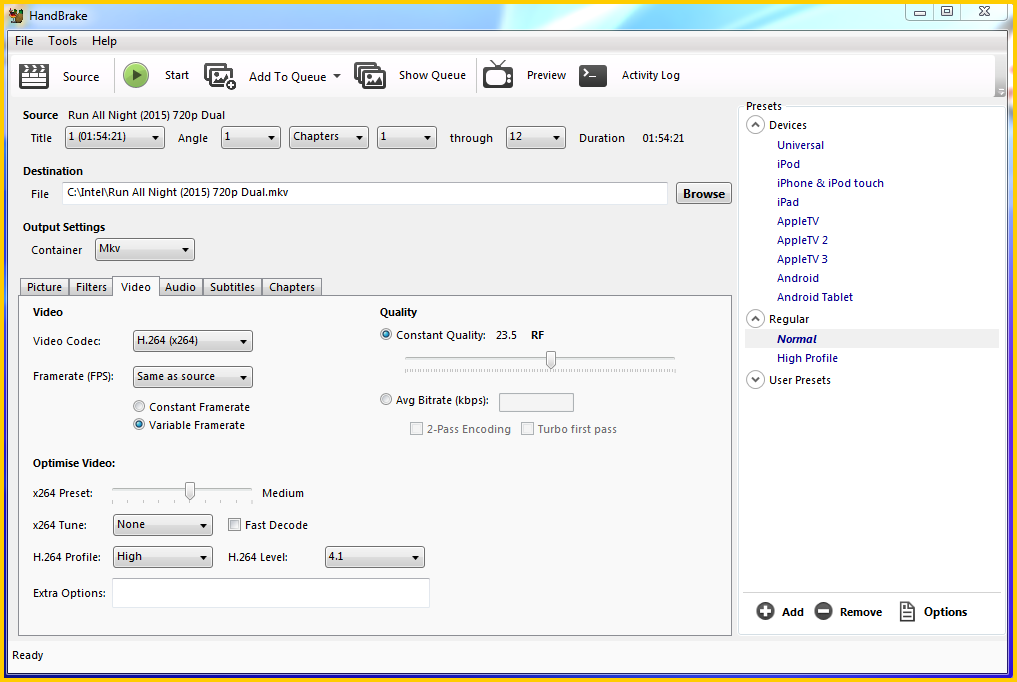The height and width of the screenshot is (682, 1017).
Task: Click the Preview television icon
Action: click(498, 75)
